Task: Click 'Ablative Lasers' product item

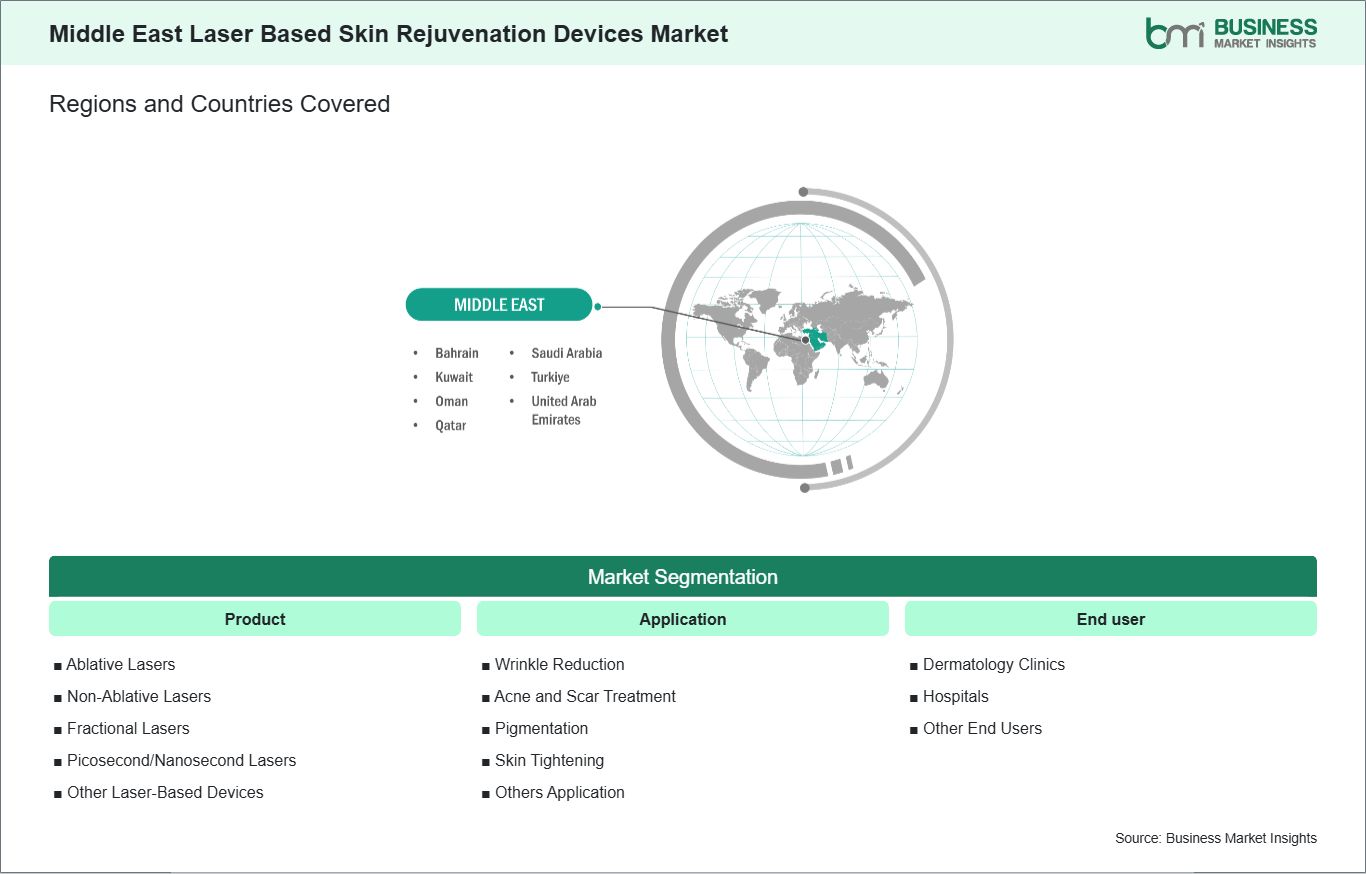Action: 121,664
